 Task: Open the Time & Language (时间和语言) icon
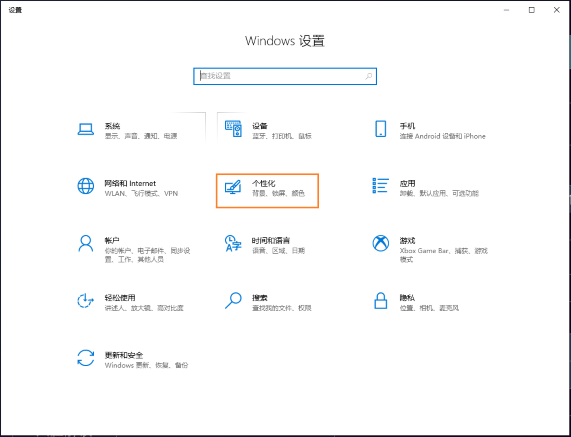[x=233, y=243]
